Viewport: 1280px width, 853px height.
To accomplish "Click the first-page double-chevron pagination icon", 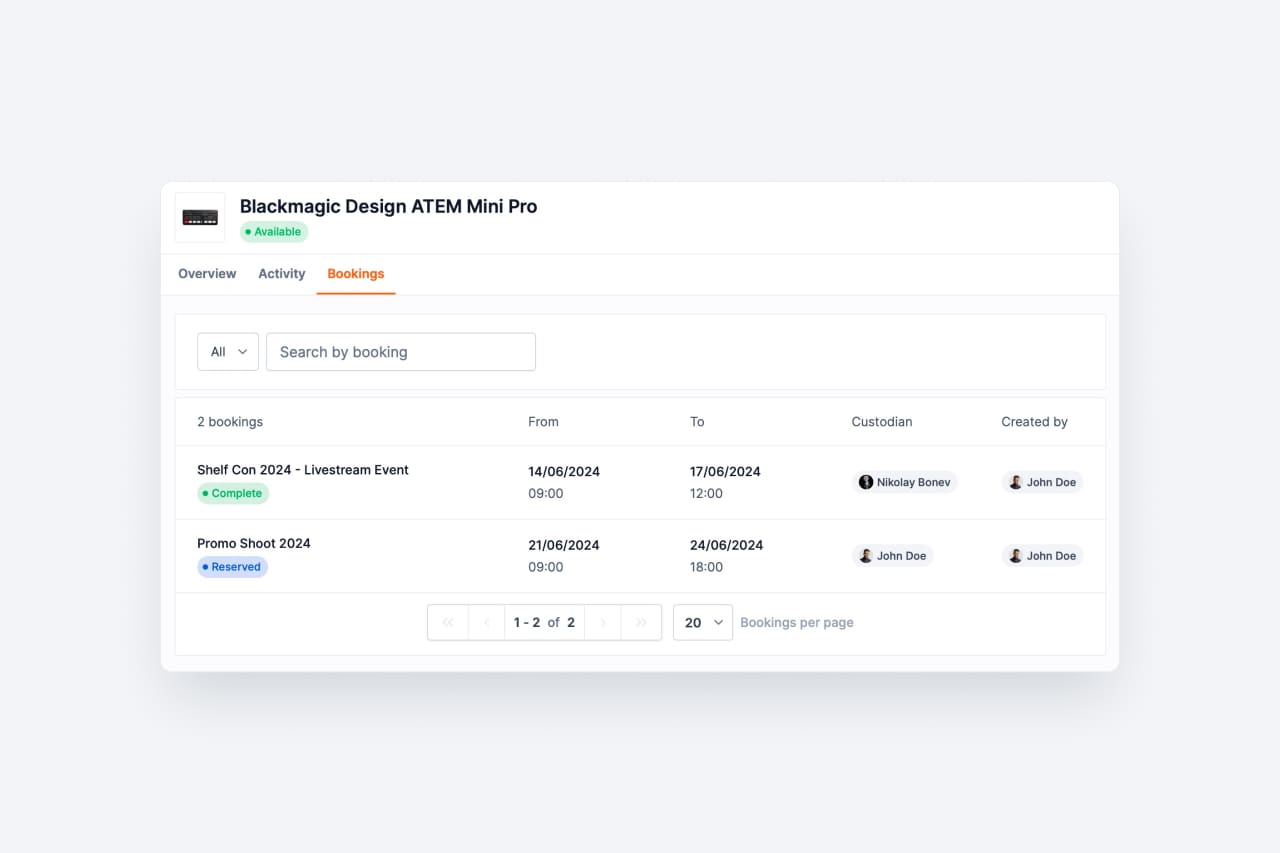I will pyautogui.click(x=447, y=622).
